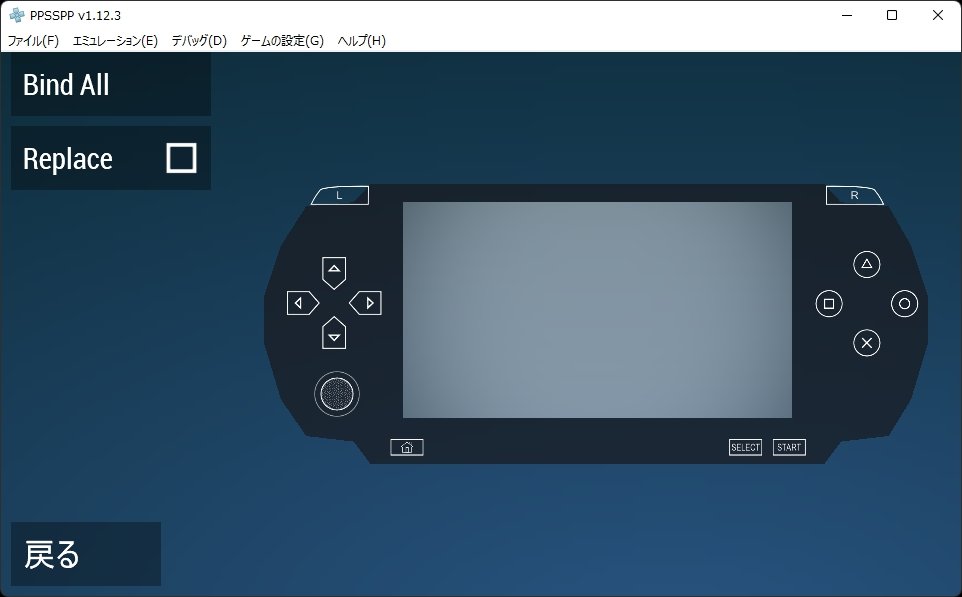This screenshot has height=597, width=962.
Task: Open the ゲームの設定(G) menu
Action: pos(282,40)
